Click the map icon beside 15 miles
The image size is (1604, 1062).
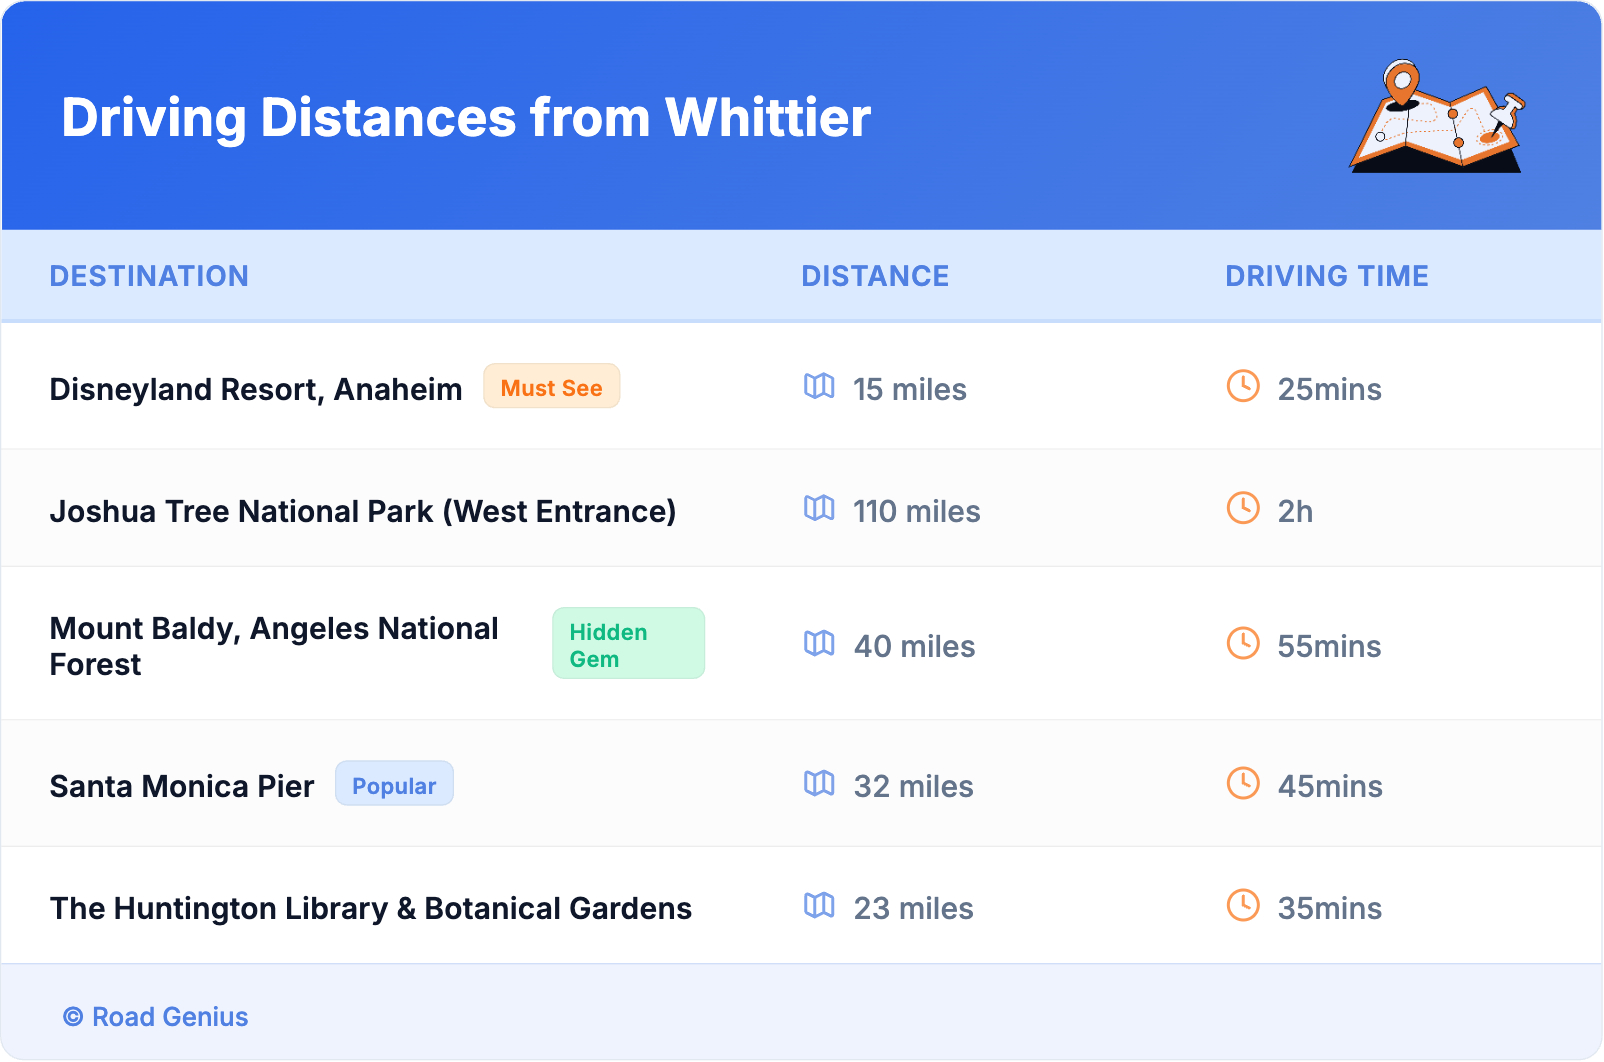point(819,386)
